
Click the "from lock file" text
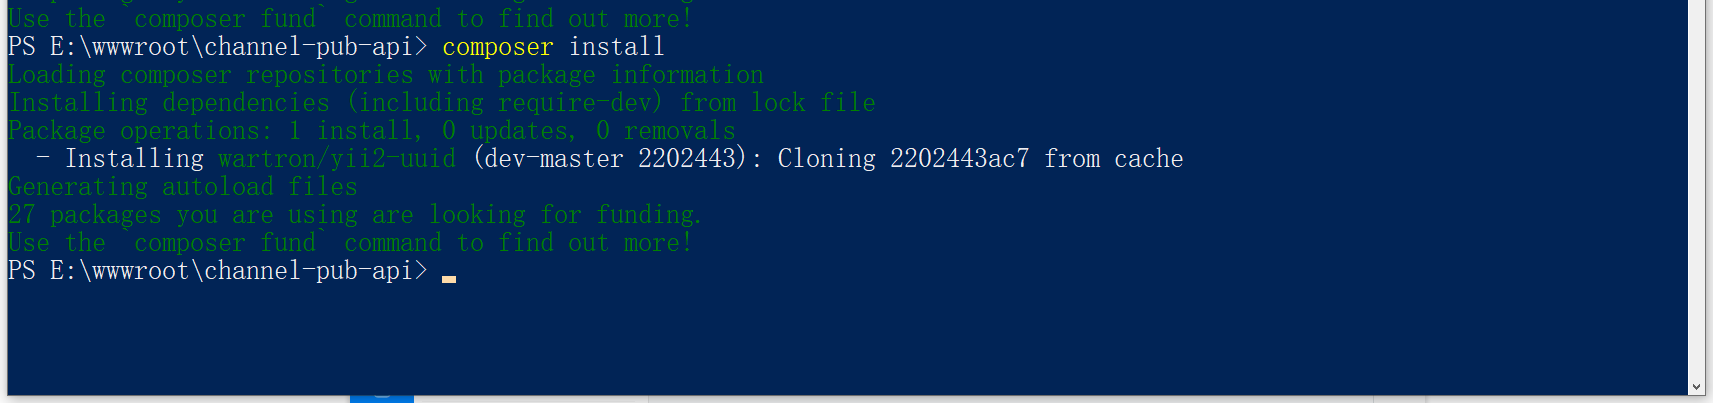click(x=777, y=103)
